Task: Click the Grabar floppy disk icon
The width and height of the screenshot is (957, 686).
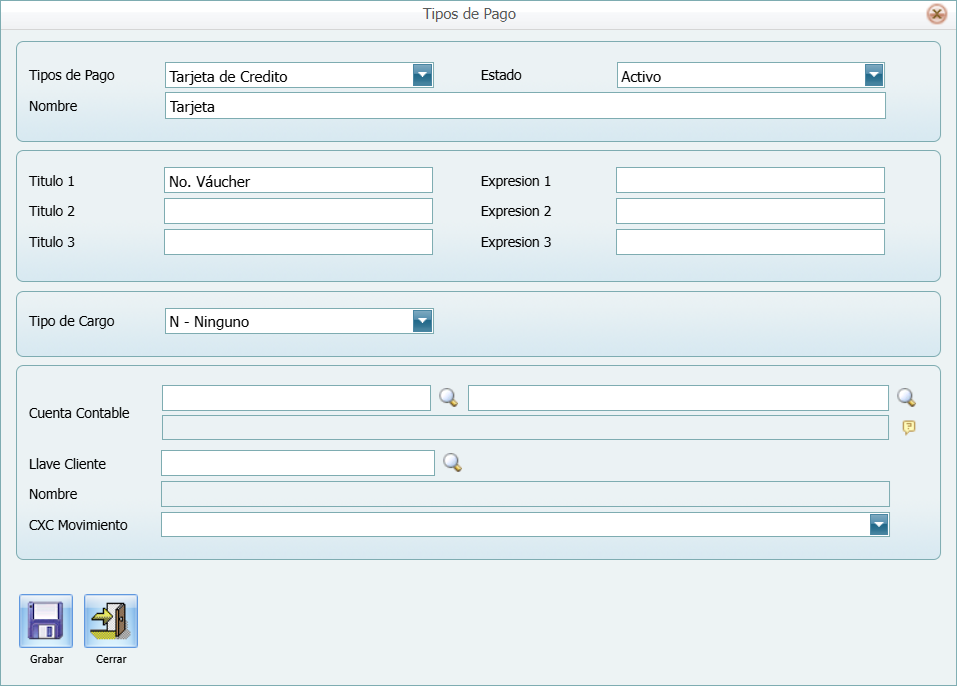Action: coord(46,621)
